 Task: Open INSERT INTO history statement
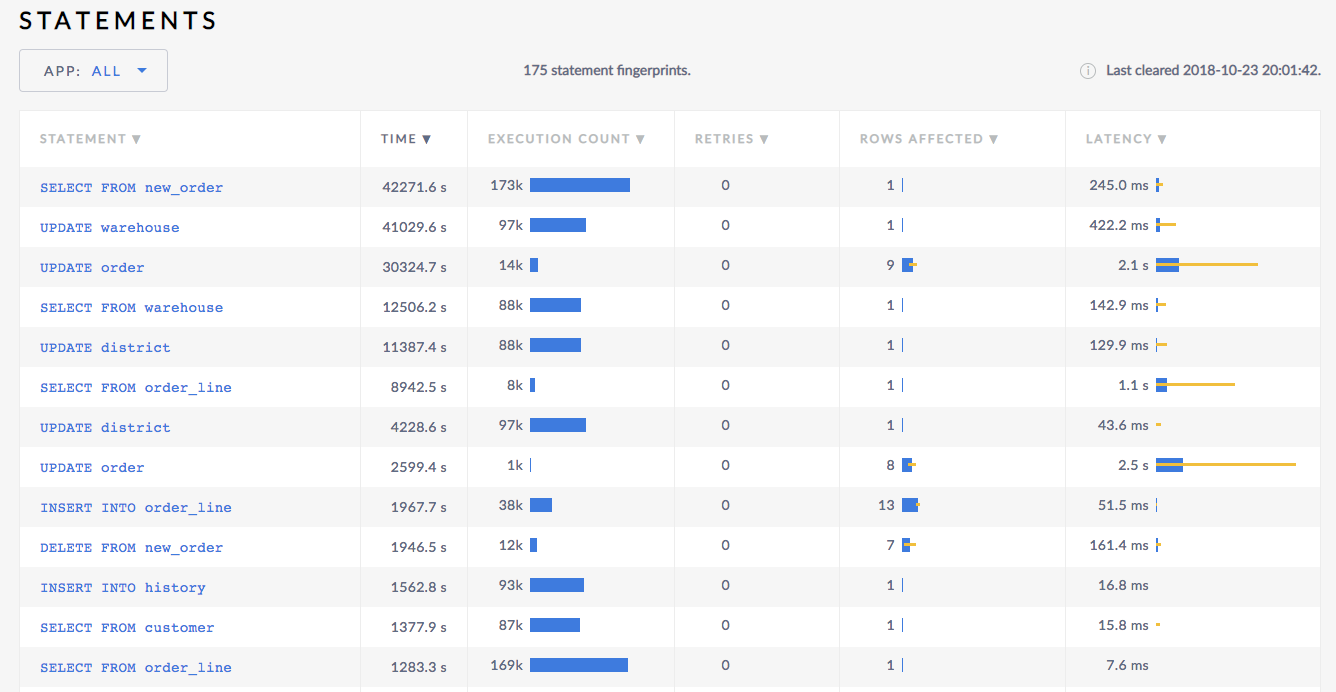point(122,588)
